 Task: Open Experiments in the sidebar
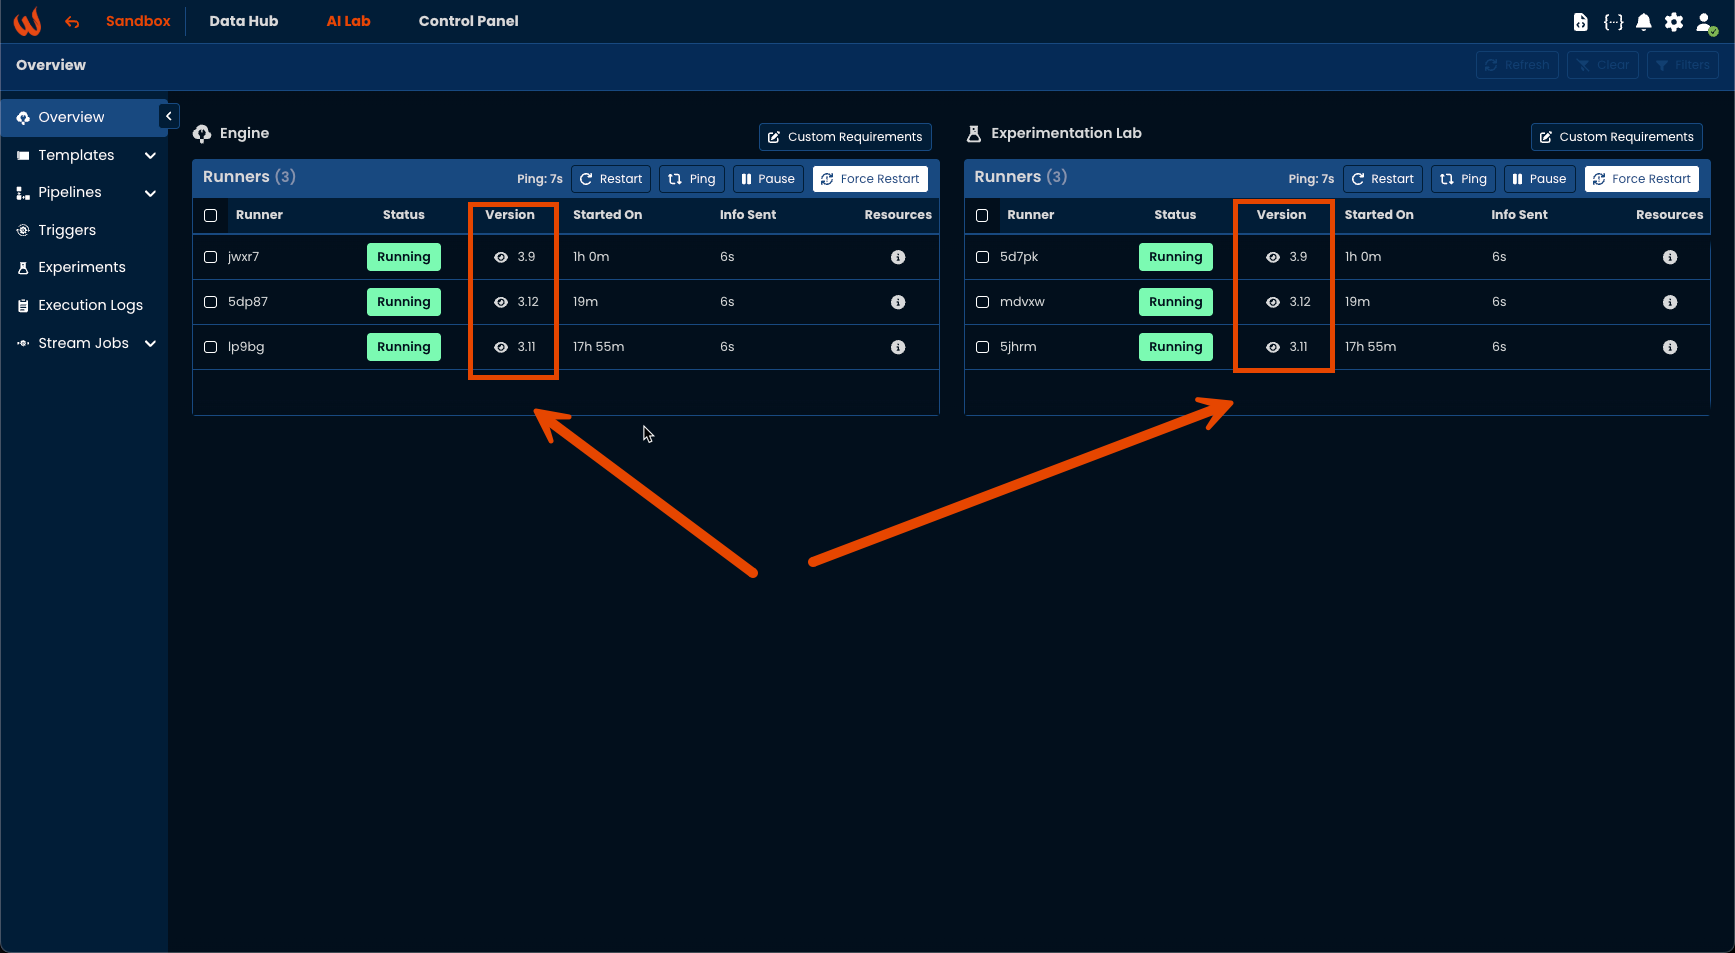pyautogui.click(x=82, y=267)
